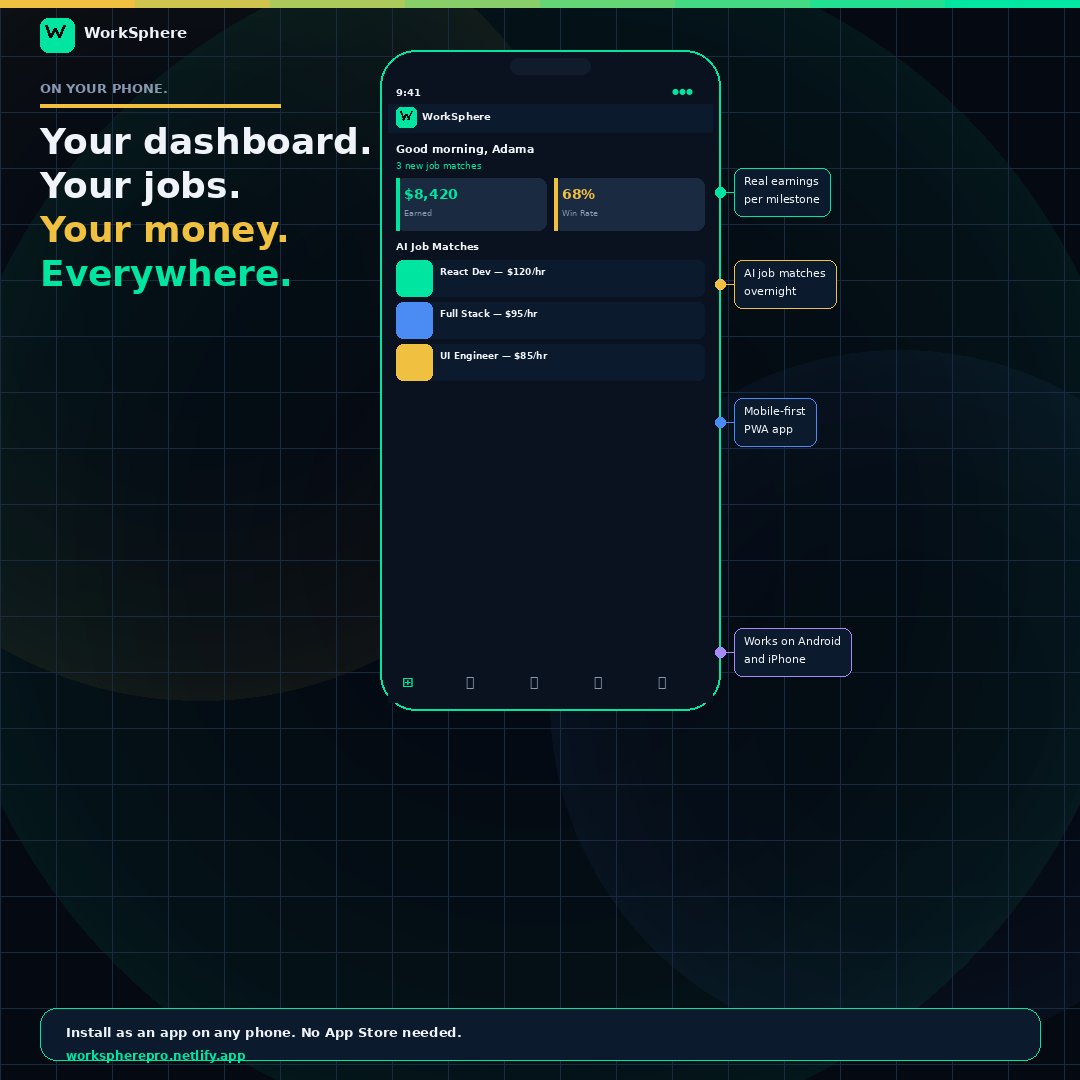Select the yellow UI Engineer square swatch

414,362
